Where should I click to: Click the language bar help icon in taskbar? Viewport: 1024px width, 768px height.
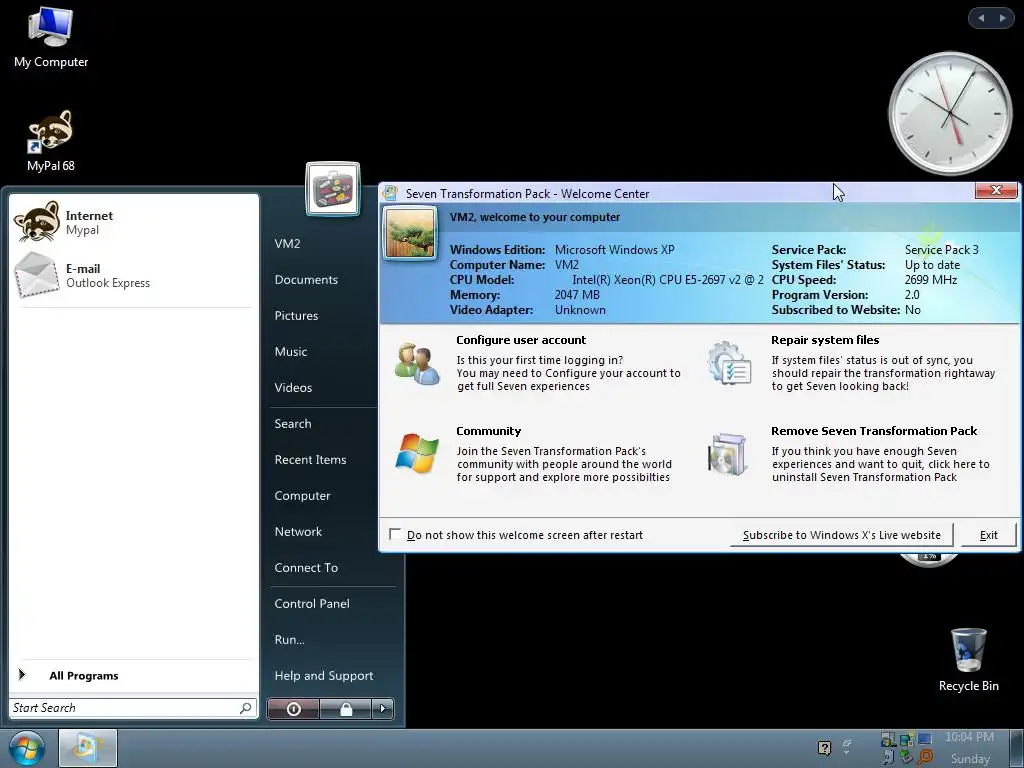point(824,748)
